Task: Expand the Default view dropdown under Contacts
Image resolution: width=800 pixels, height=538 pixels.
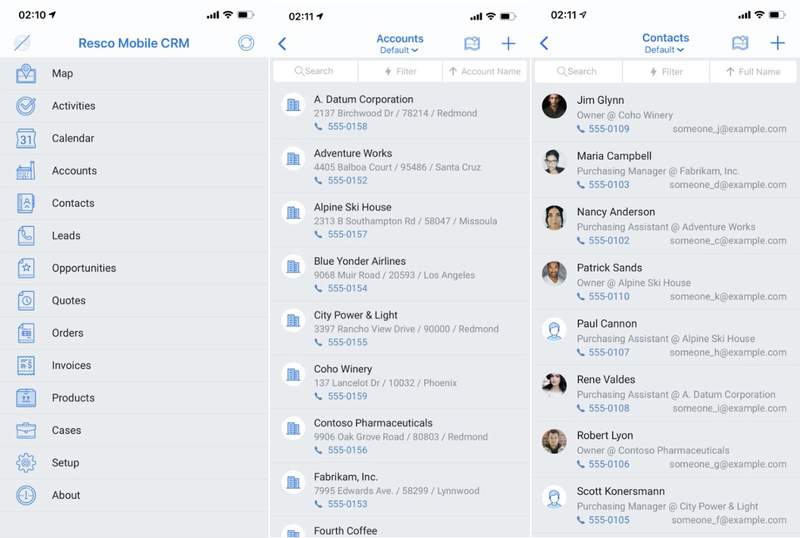Action: click(664, 50)
